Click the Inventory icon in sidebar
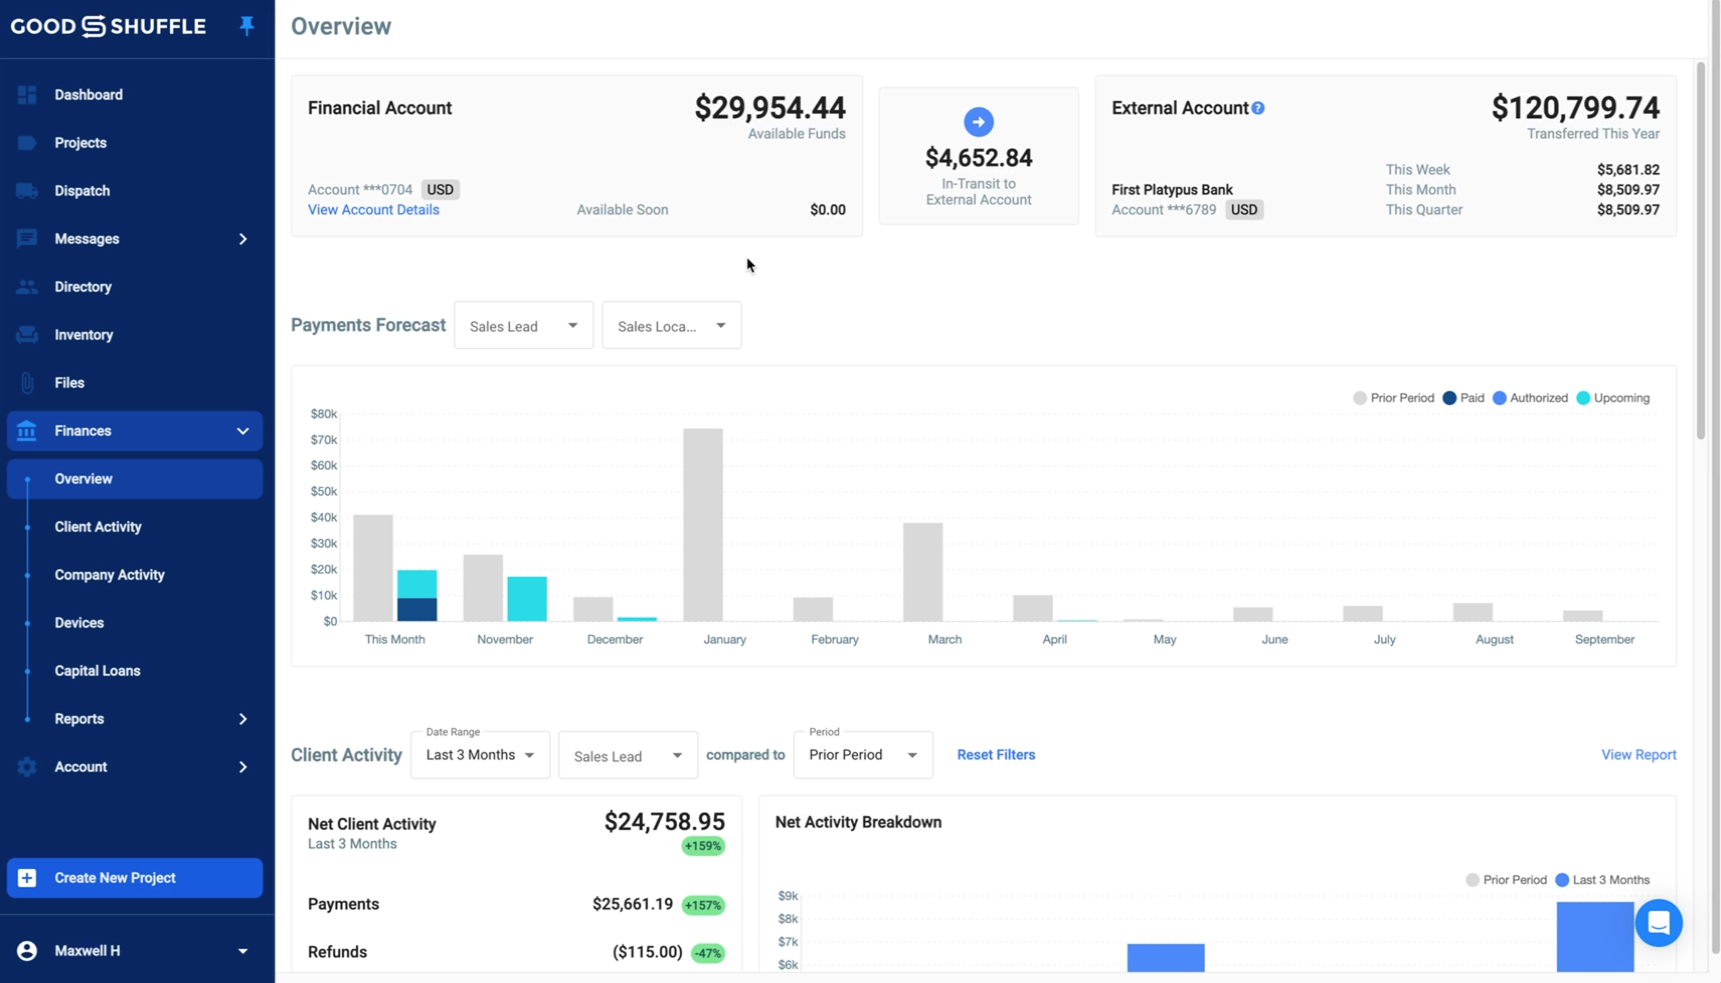This screenshot has width=1721, height=983. coord(27,335)
